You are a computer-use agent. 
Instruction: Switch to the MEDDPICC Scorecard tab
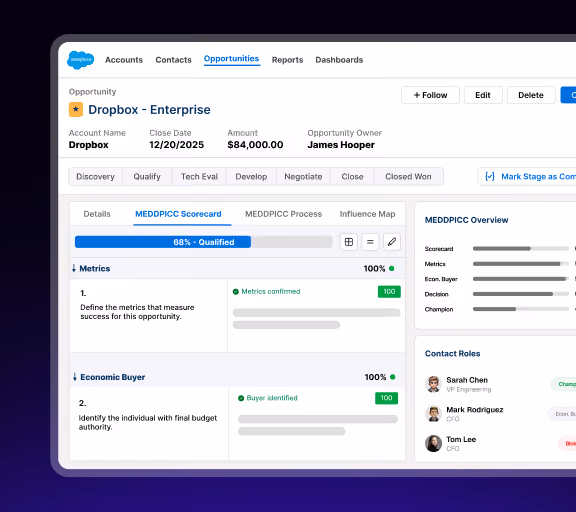coord(178,214)
